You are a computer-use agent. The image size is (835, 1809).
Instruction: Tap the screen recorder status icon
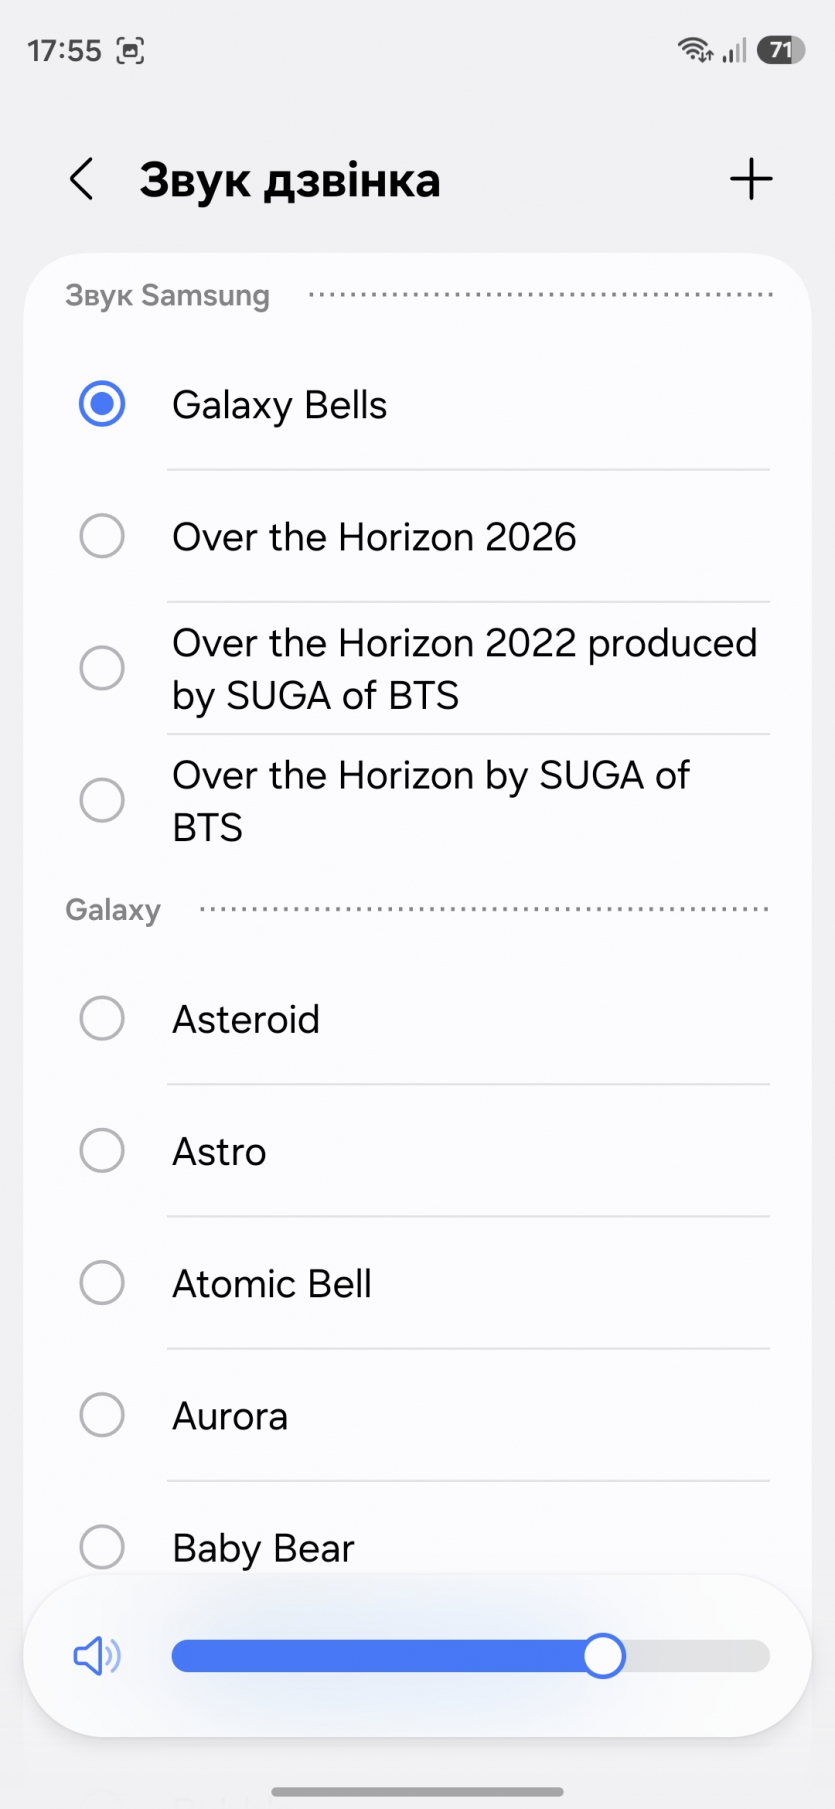point(131,50)
